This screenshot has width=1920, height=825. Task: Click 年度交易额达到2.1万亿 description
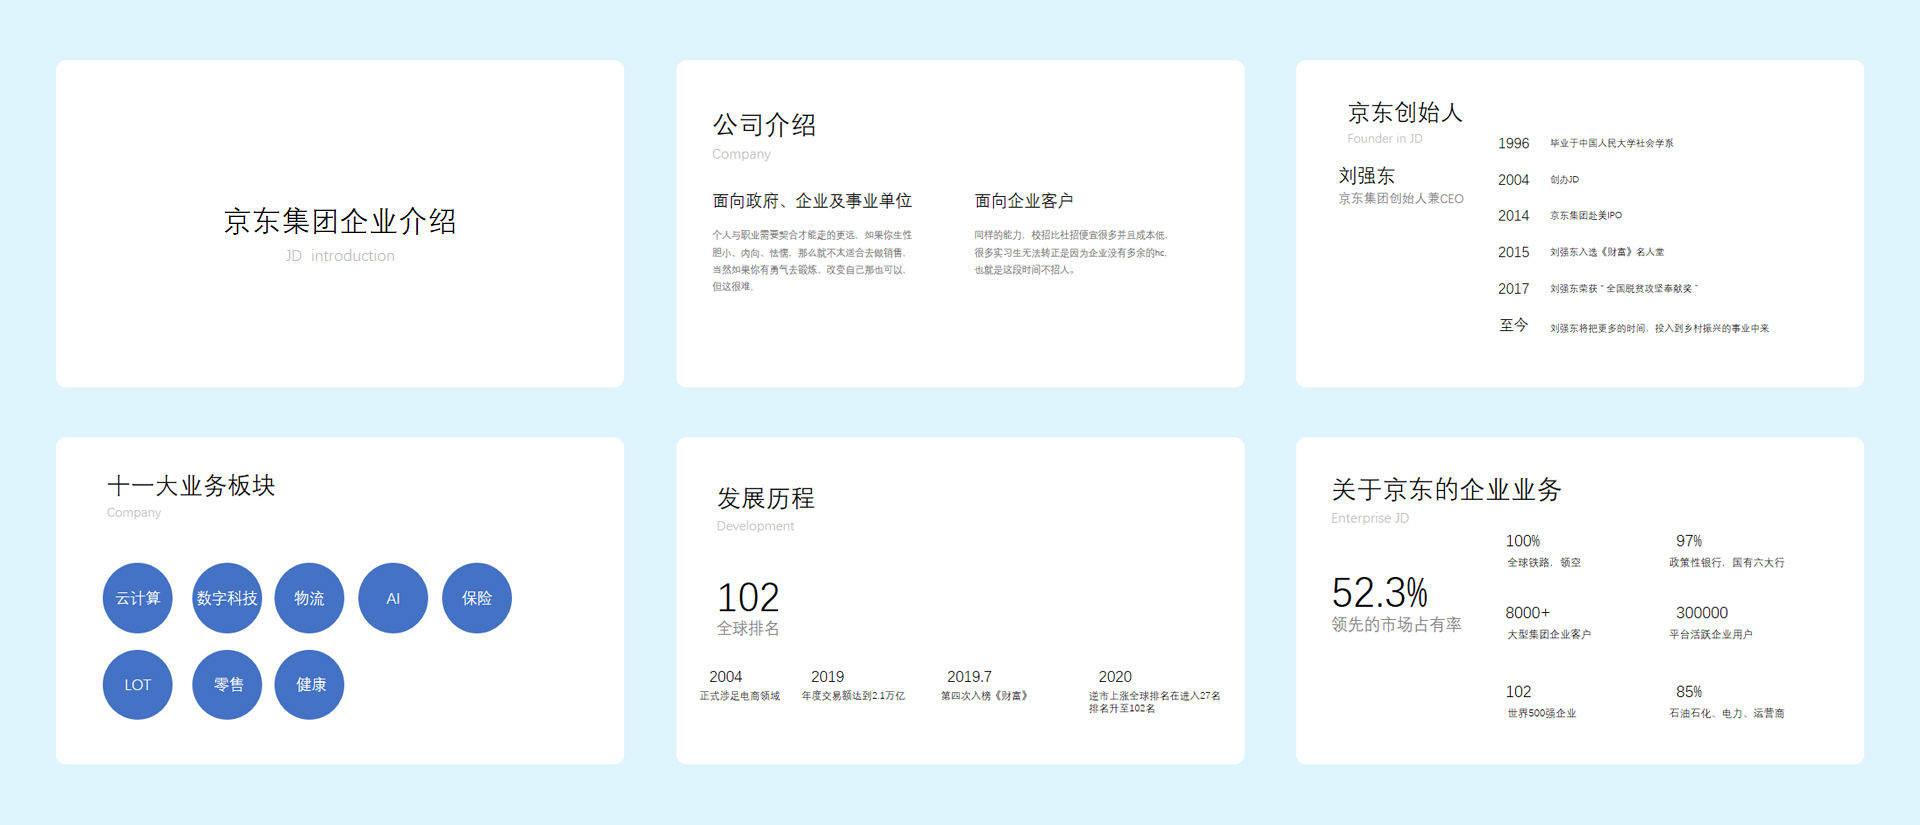coord(853,696)
